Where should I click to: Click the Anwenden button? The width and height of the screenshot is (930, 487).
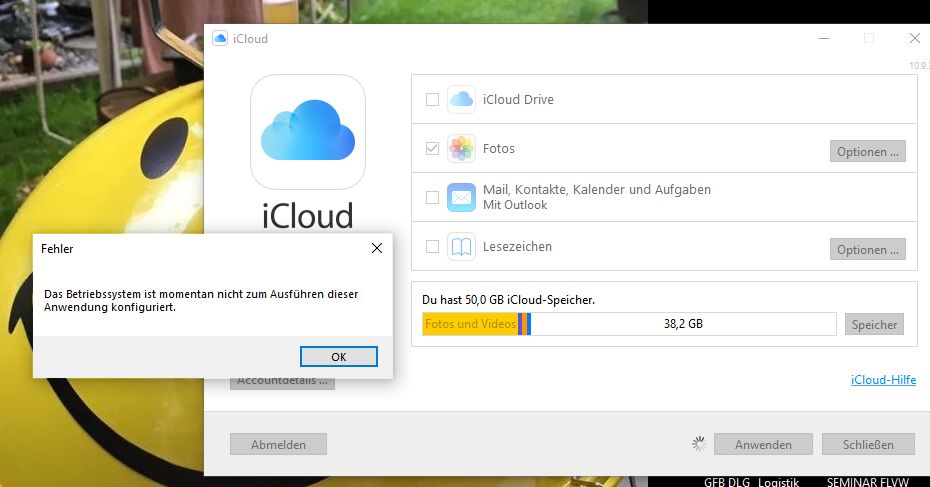pos(763,444)
